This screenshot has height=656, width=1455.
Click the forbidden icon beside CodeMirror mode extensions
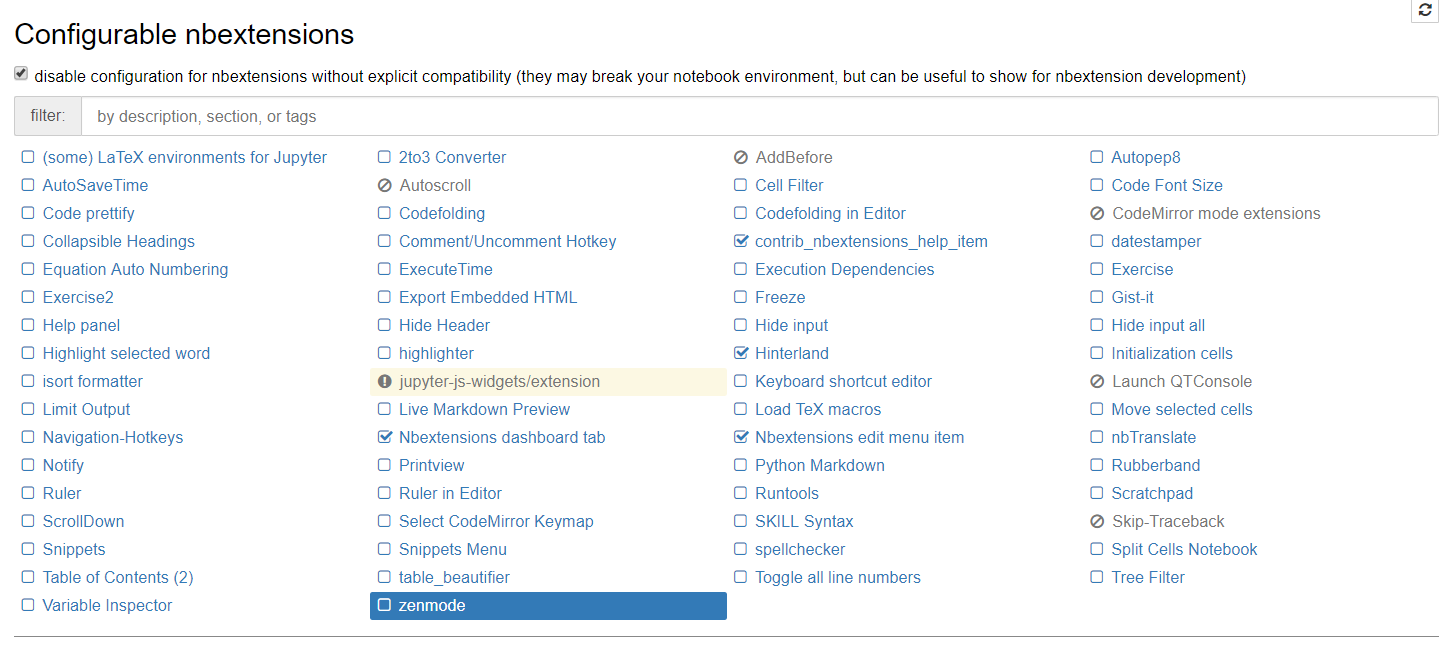click(1097, 214)
